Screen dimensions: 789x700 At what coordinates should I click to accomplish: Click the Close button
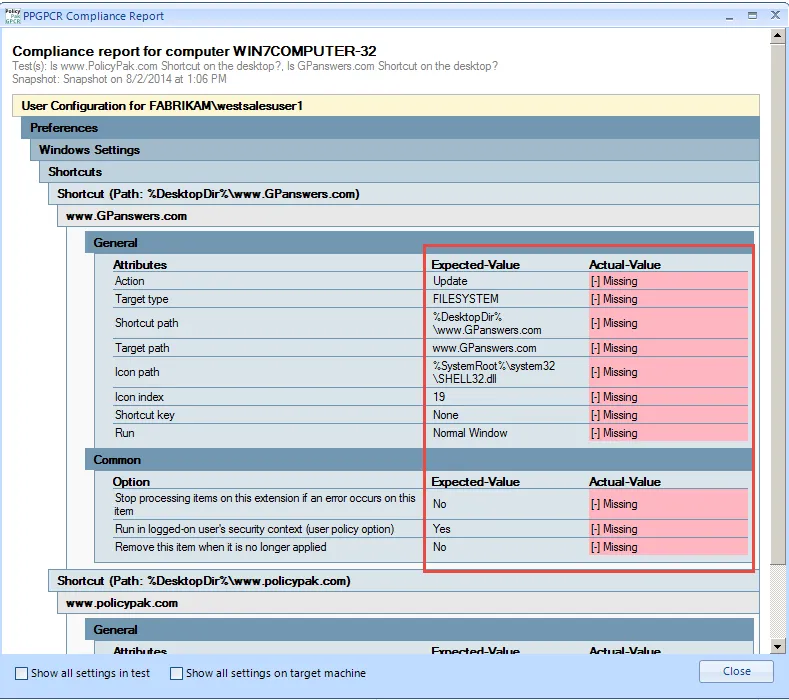[736, 671]
